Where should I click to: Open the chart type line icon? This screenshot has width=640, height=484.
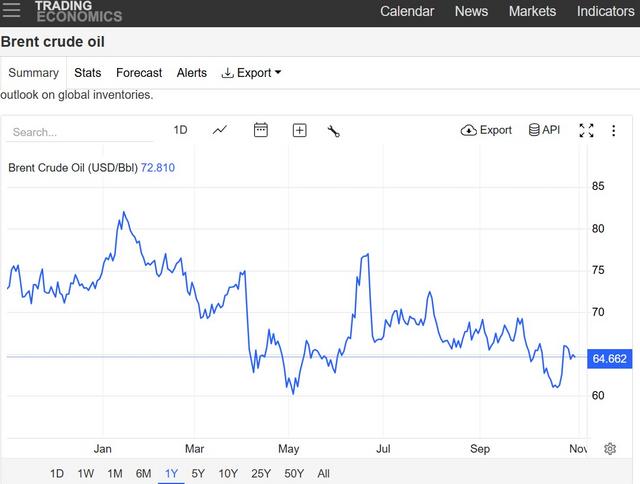click(x=220, y=130)
